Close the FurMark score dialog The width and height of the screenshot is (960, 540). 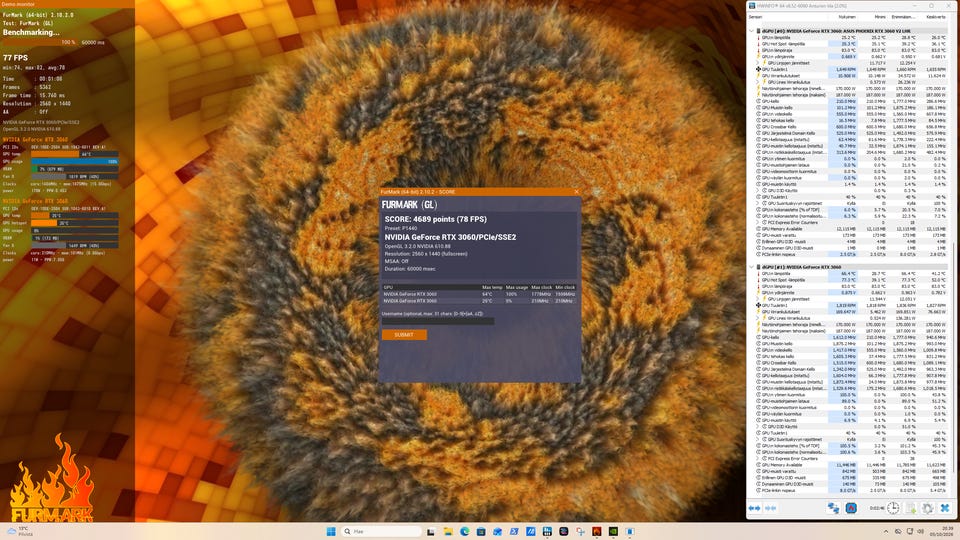point(576,192)
